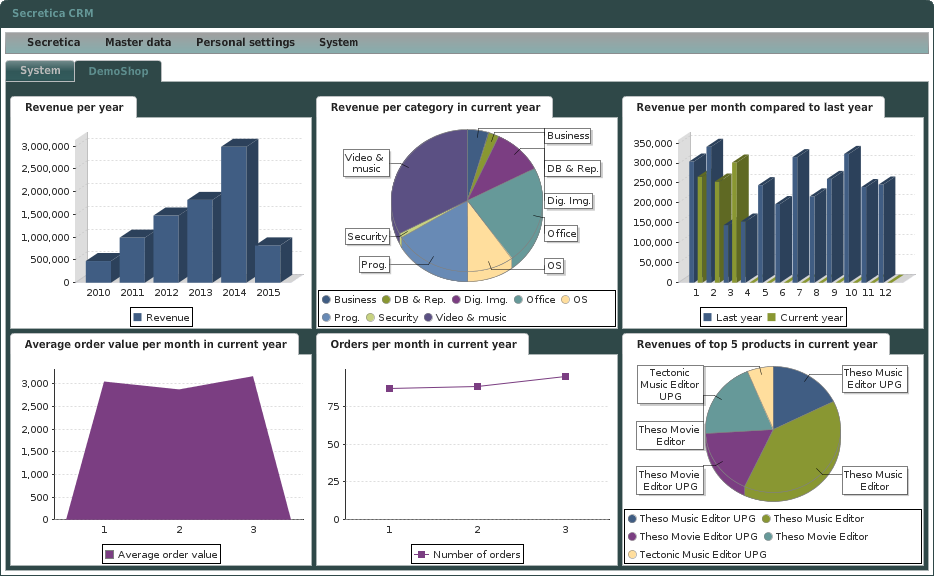Viewport: 934px width, 576px height.
Task: Toggle the Theso Movie Editor UPG legend entry
Action: coord(631,536)
